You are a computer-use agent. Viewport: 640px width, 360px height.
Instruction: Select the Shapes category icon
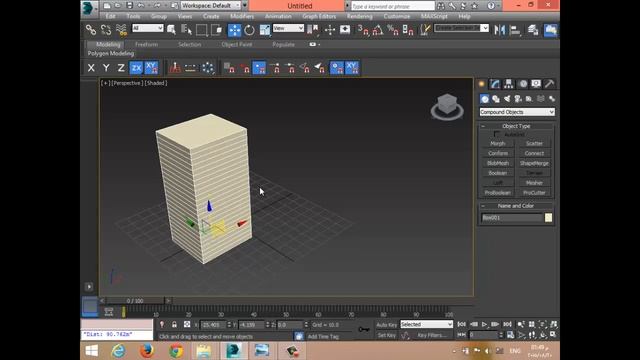click(496, 99)
